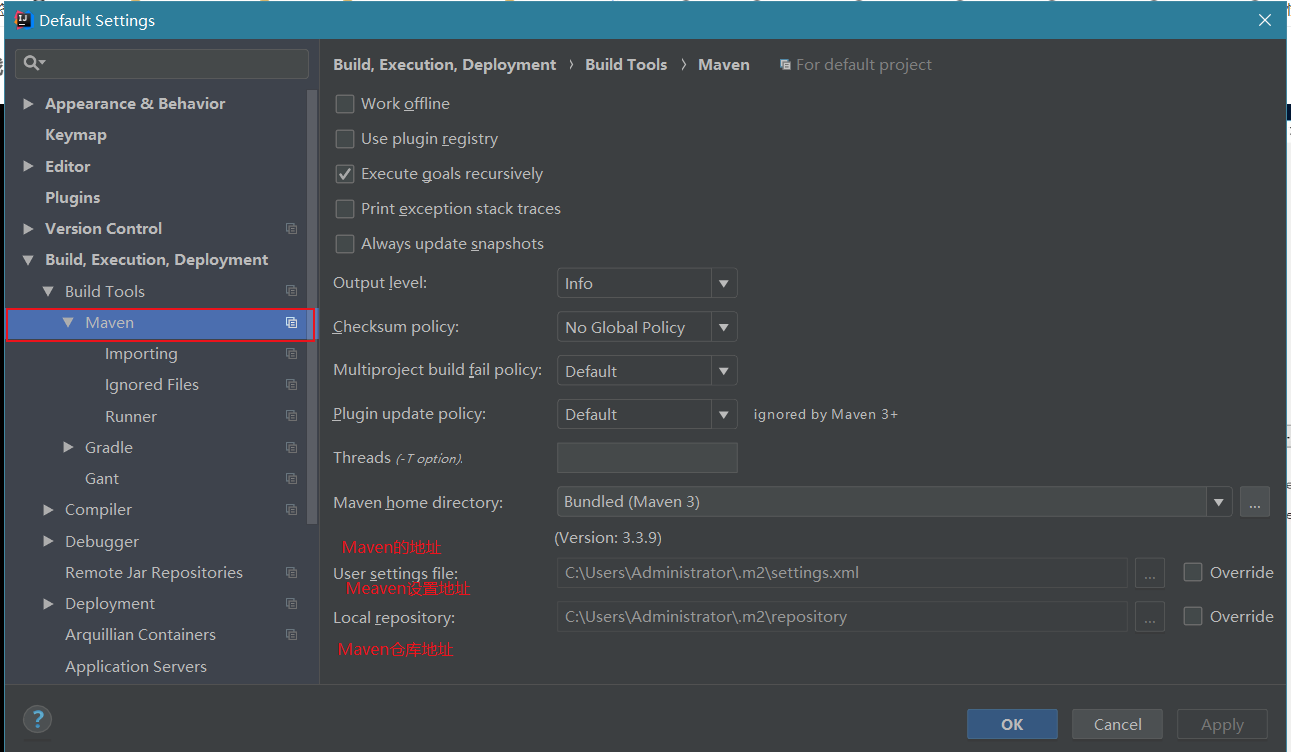Expand the Compiler tree node
Screen dimensions: 1291x752
tap(48, 510)
